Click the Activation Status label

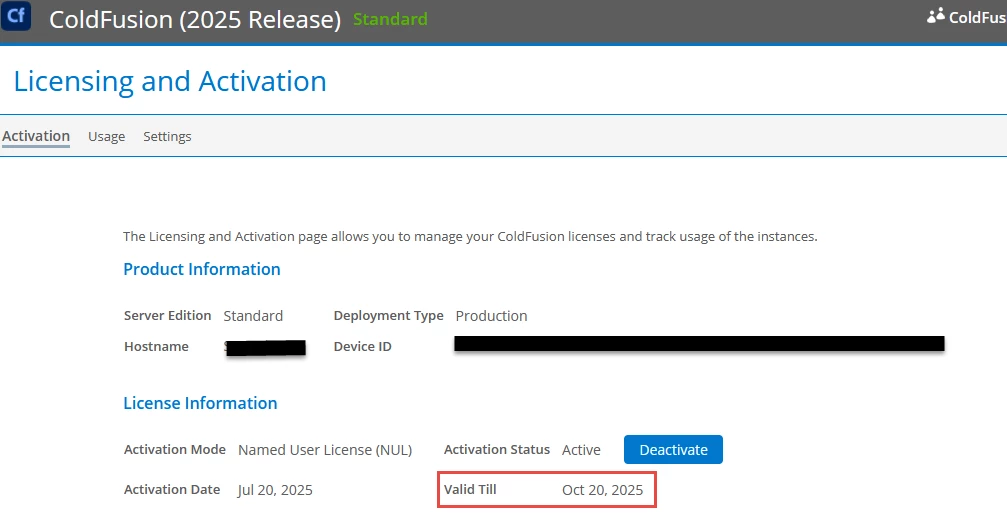tap(496, 449)
